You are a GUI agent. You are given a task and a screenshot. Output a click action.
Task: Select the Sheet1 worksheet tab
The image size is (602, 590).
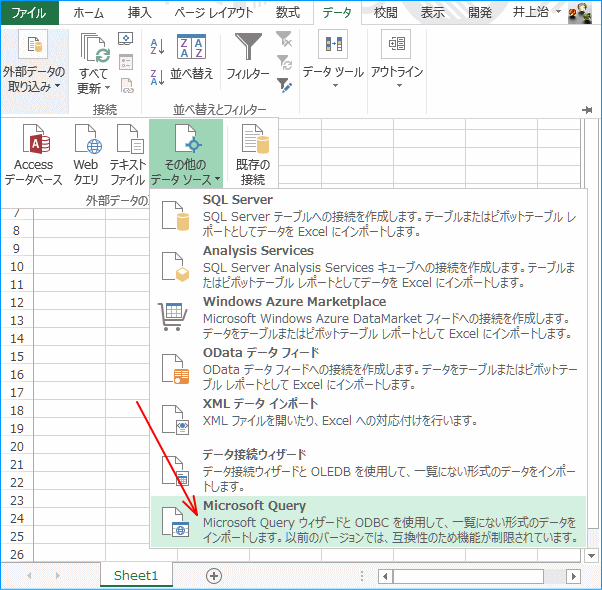click(x=136, y=575)
